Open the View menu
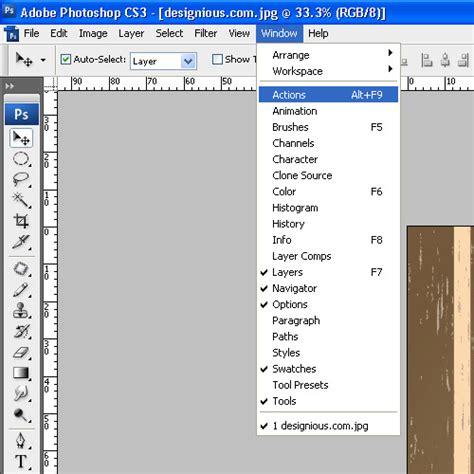 click(239, 33)
